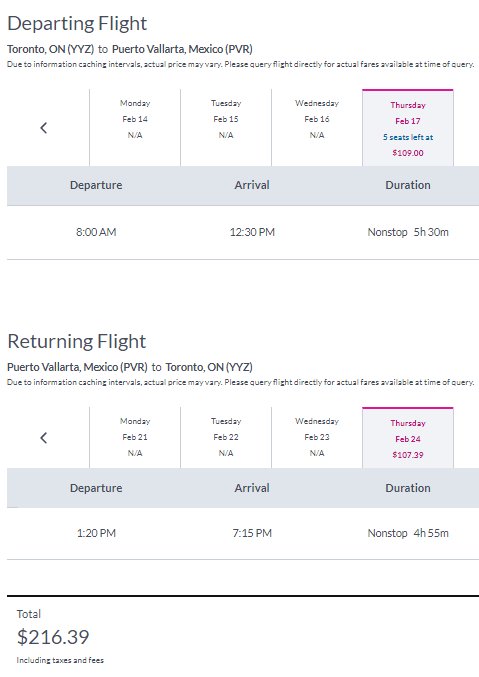Click Duration column header in Returning Flight
This screenshot has width=479, height=677.
(x=408, y=488)
